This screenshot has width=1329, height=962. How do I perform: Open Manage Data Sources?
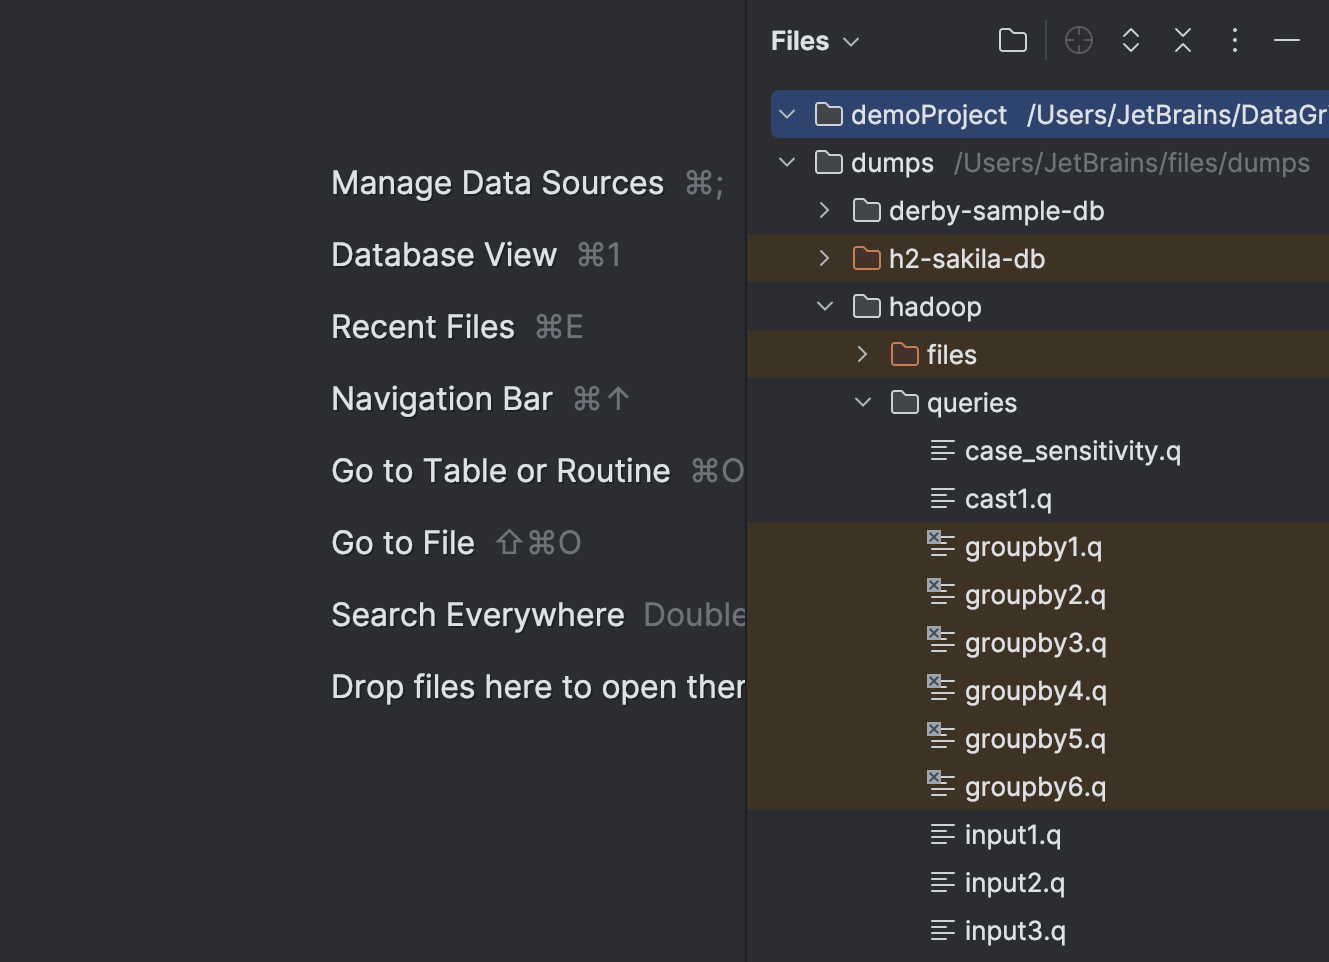[497, 182]
